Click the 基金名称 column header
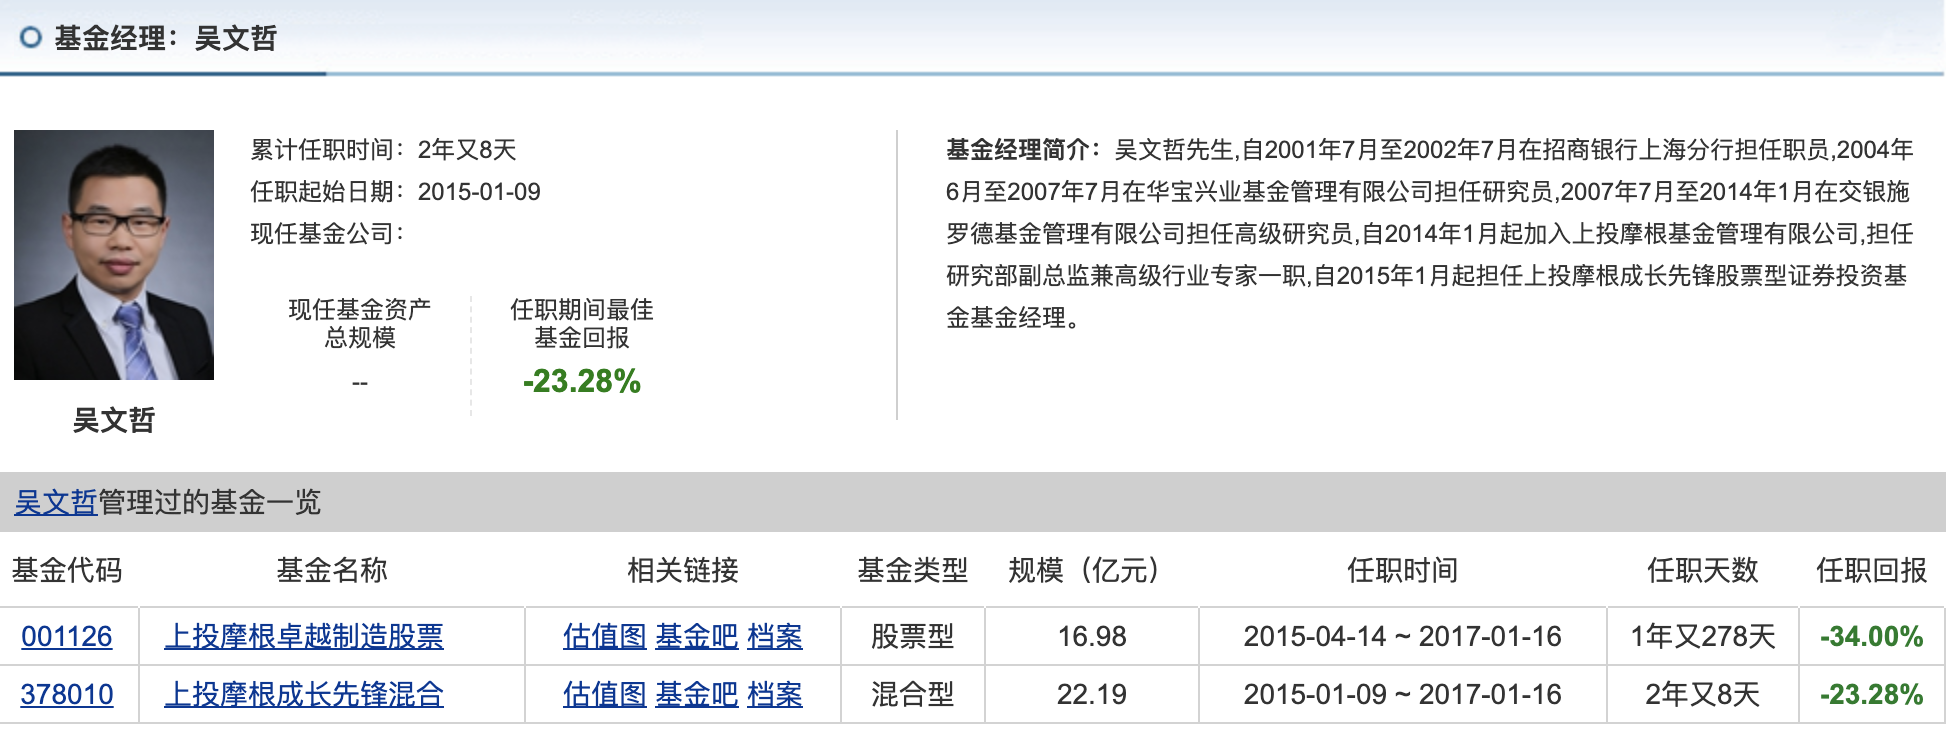Viewport: 1950px width, 744px height. 332,570
